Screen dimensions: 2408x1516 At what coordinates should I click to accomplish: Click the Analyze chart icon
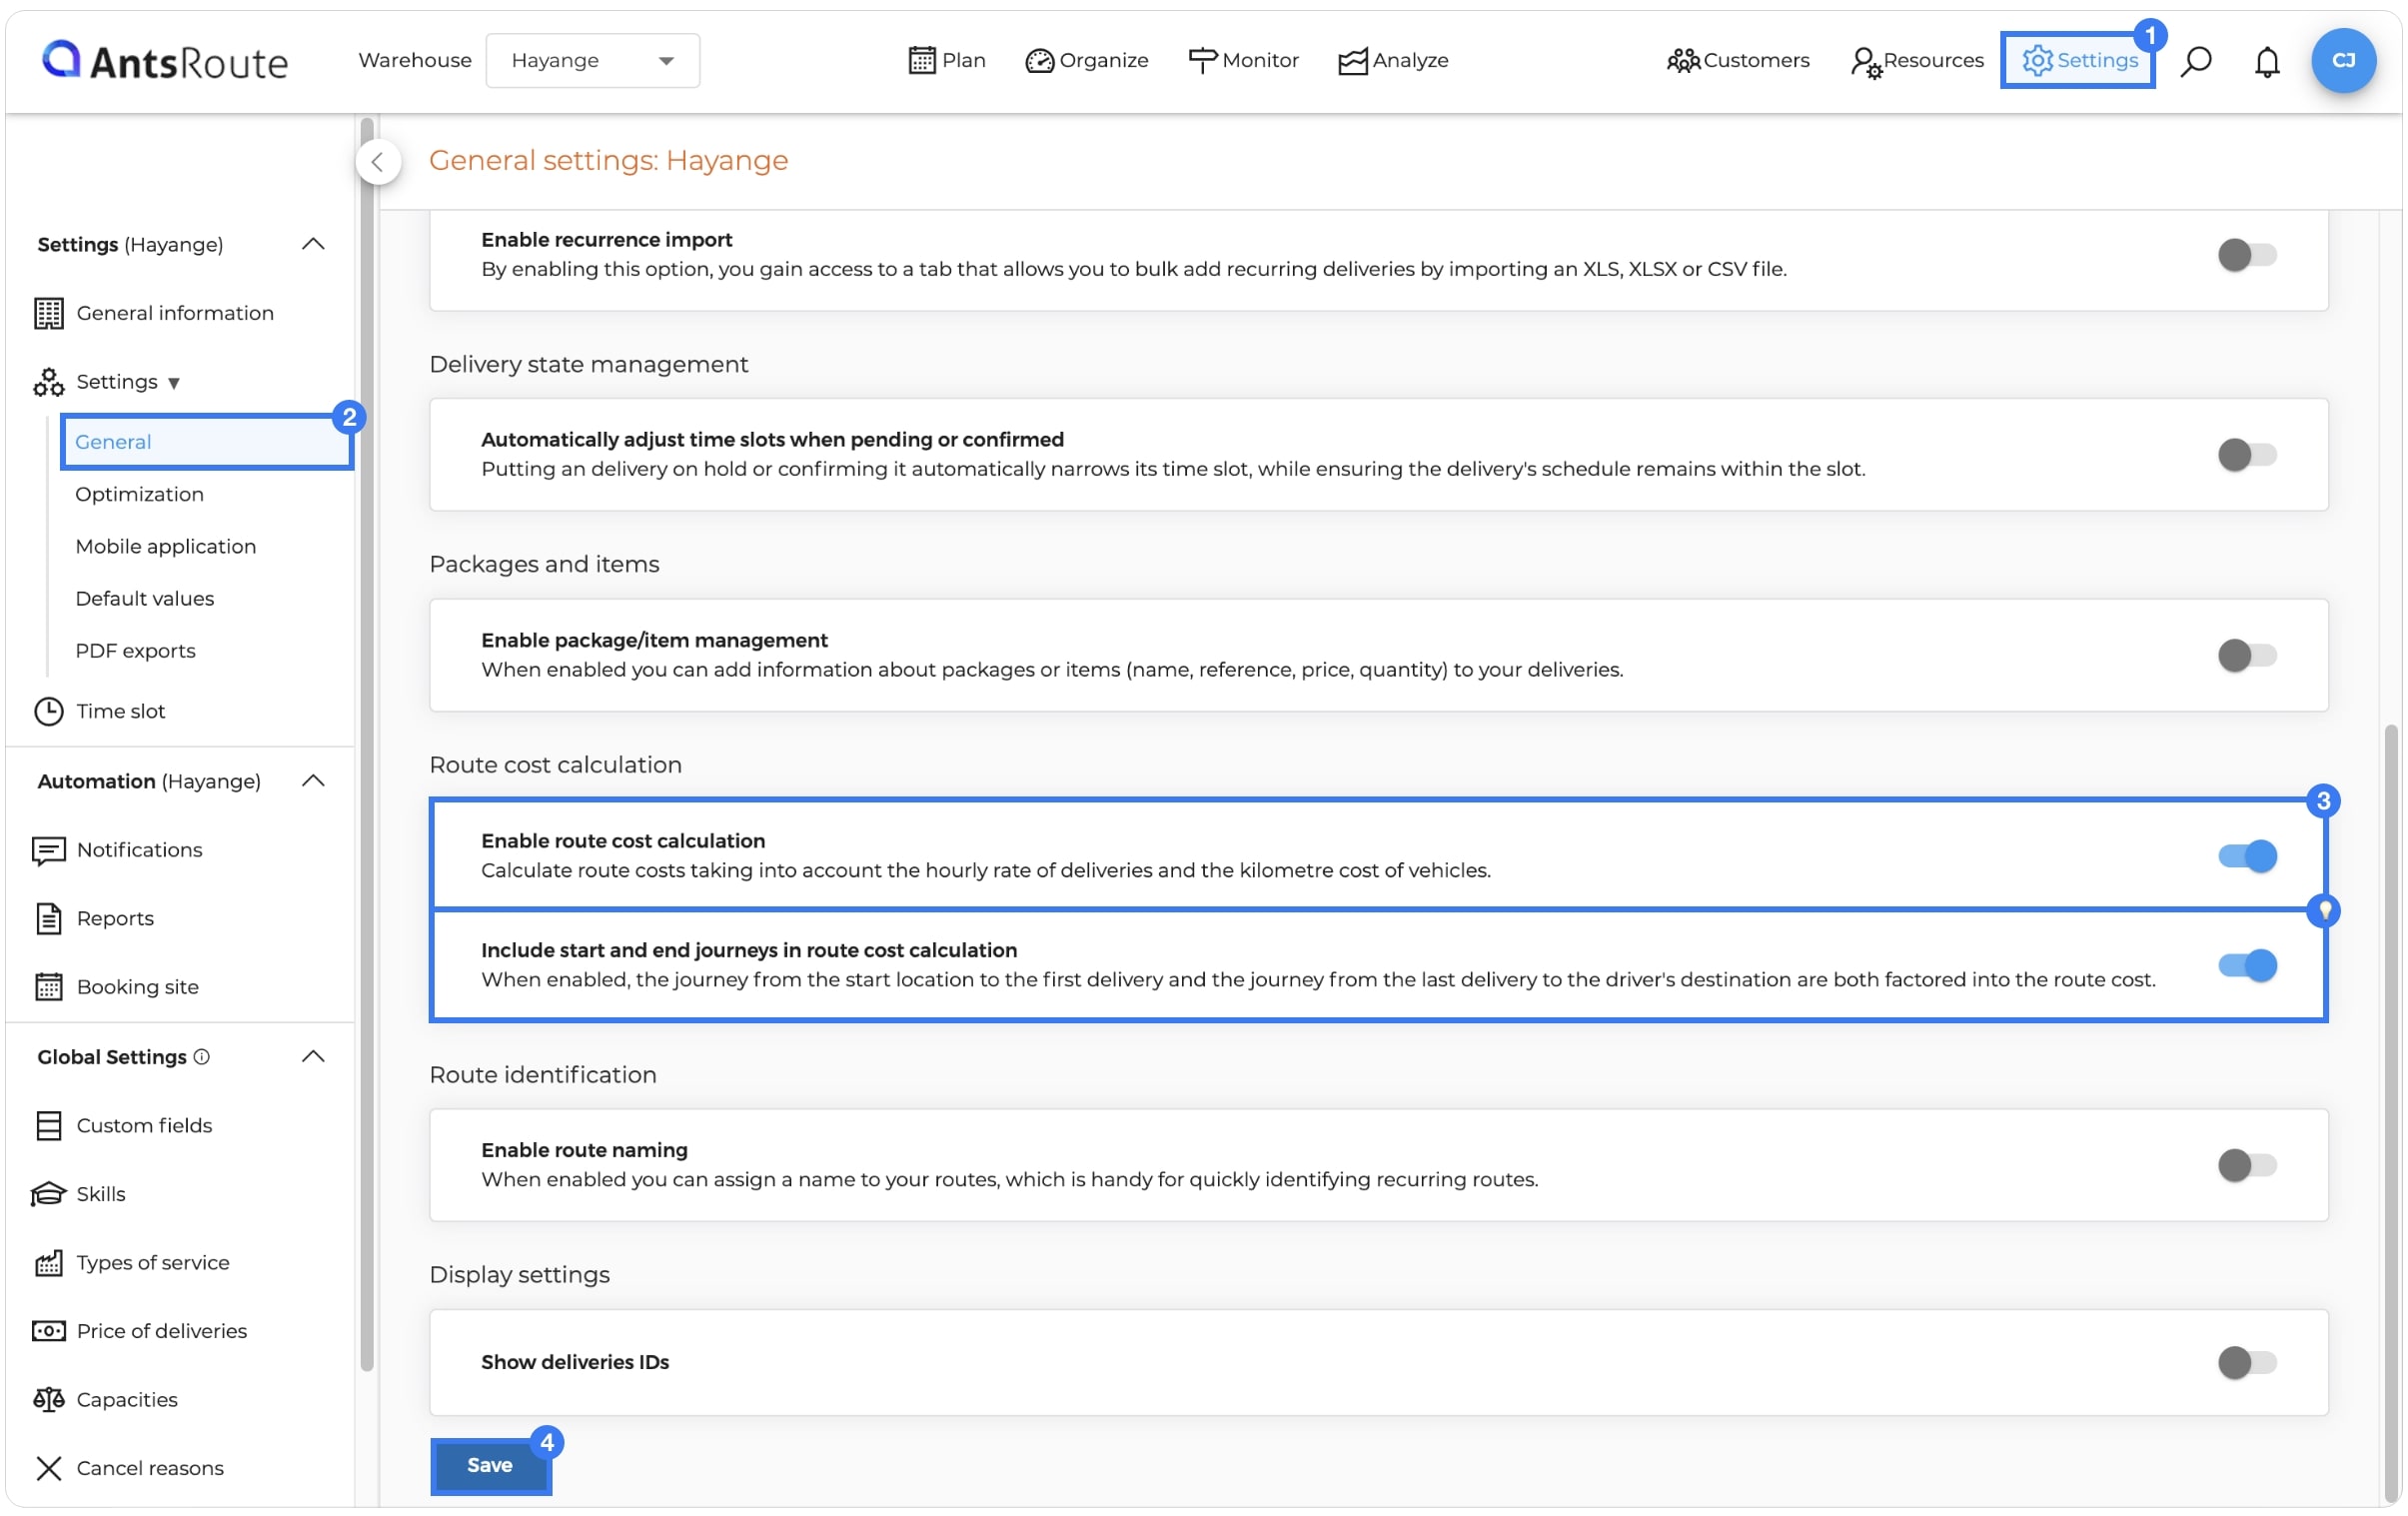pyautogui.click(x=1352, y=61)
